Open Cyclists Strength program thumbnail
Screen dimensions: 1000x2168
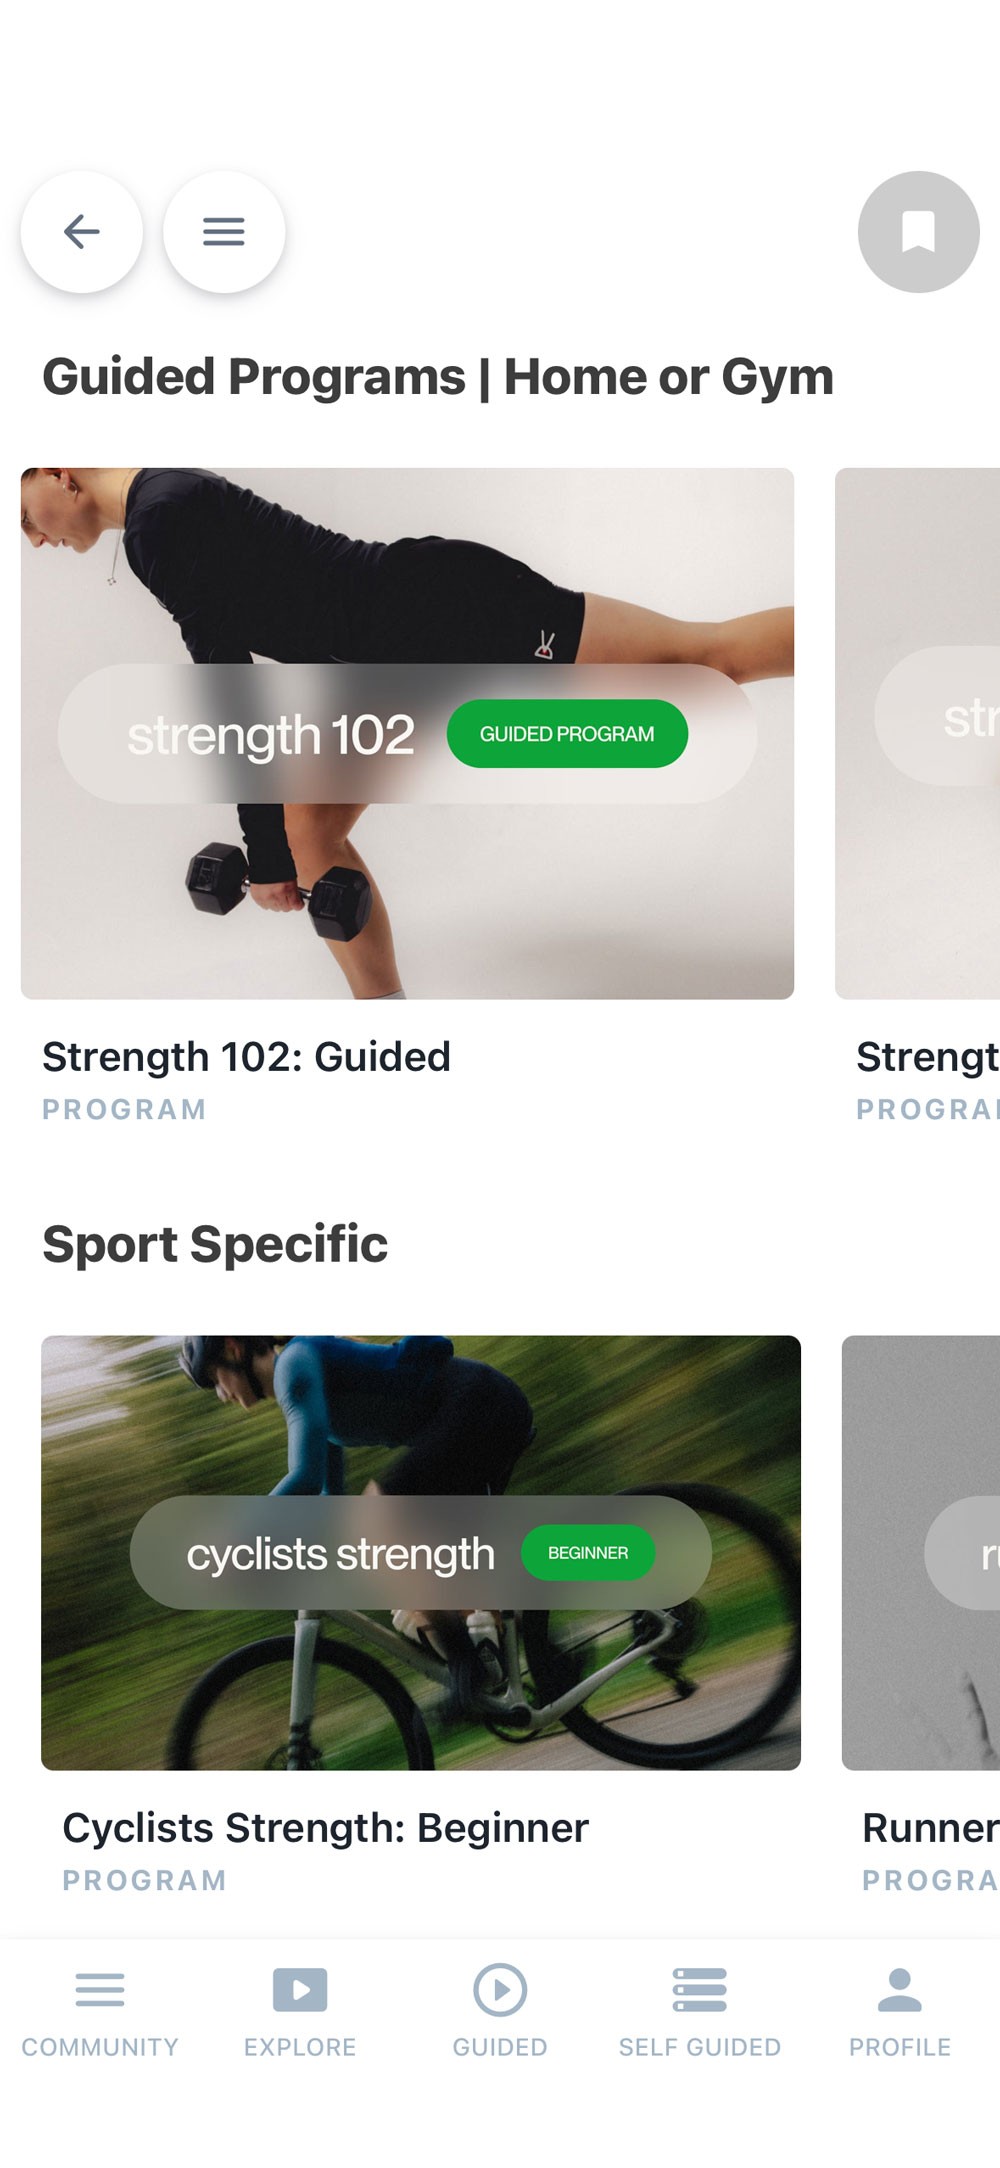click(x=421, y=1552)
